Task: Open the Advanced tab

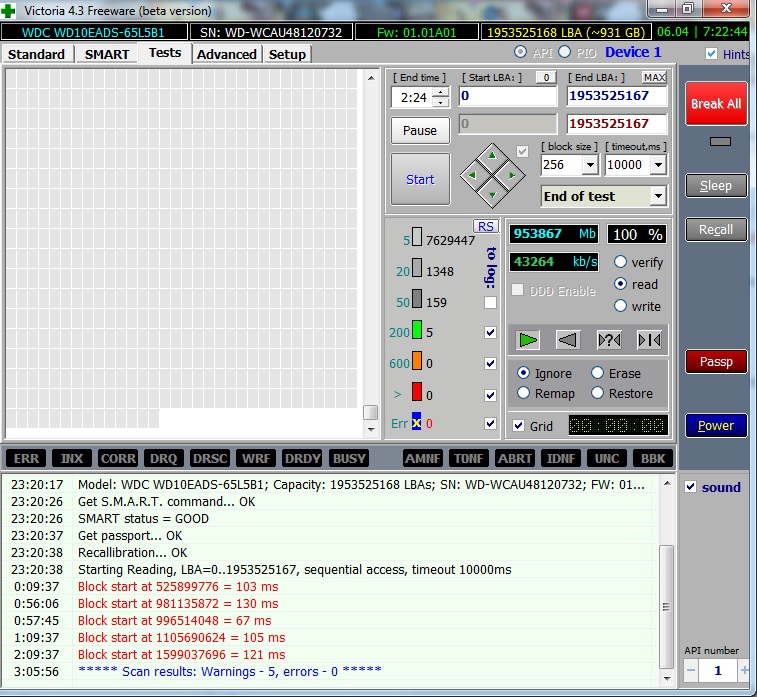Action: (x=227, y=54)
